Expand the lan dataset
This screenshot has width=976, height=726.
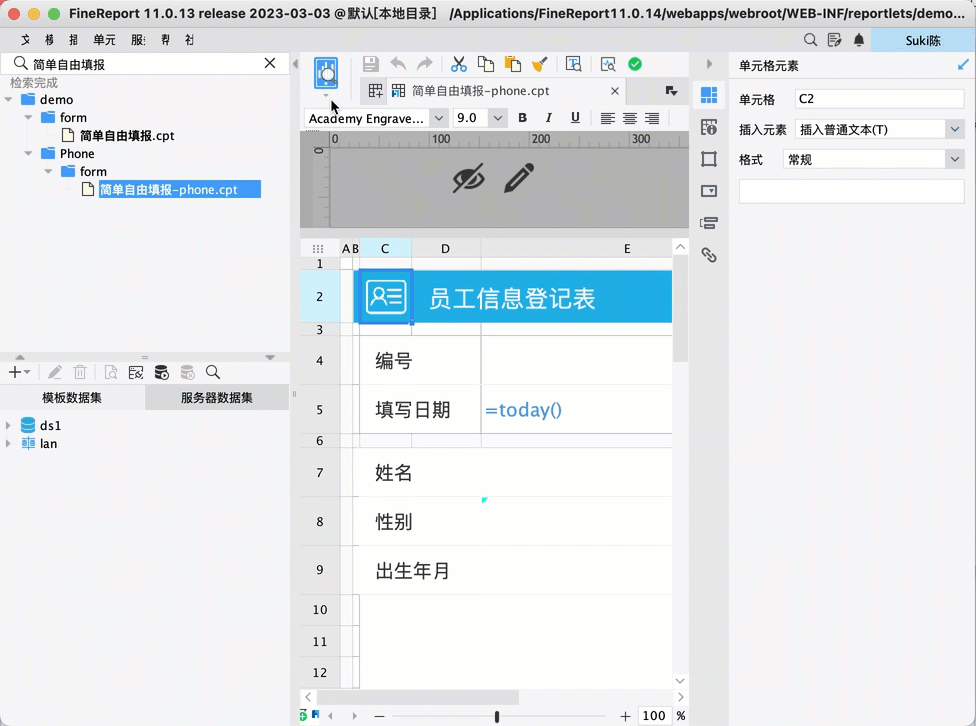point(8,443)
